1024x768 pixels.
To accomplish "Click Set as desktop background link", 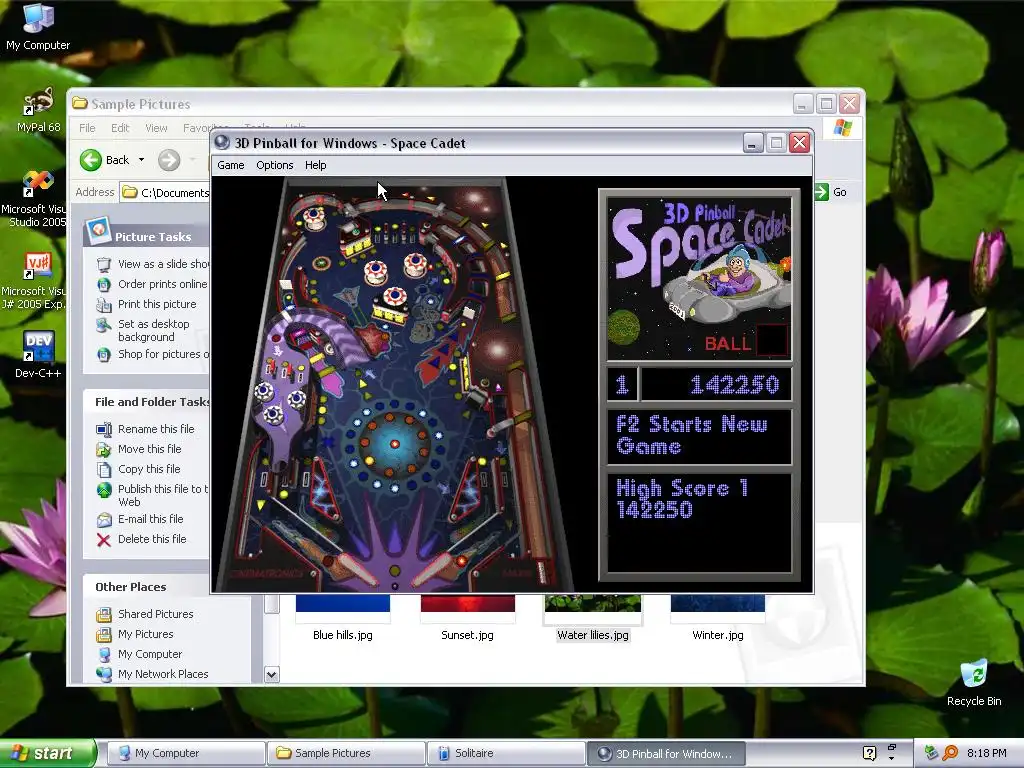I will click(153, 330).
